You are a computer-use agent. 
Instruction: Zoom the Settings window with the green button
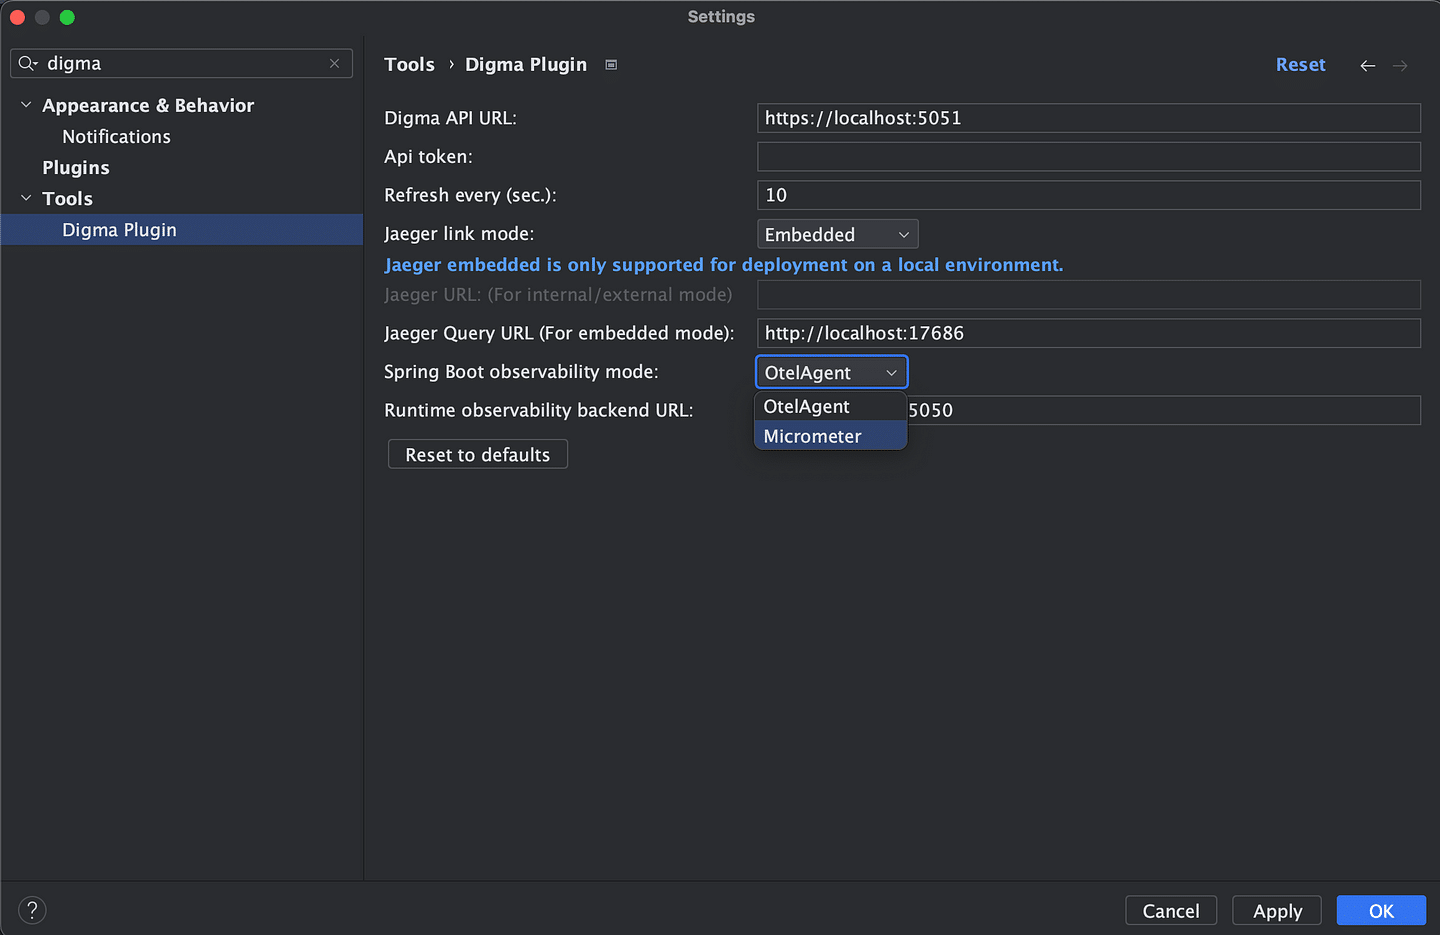coord(67,17)
